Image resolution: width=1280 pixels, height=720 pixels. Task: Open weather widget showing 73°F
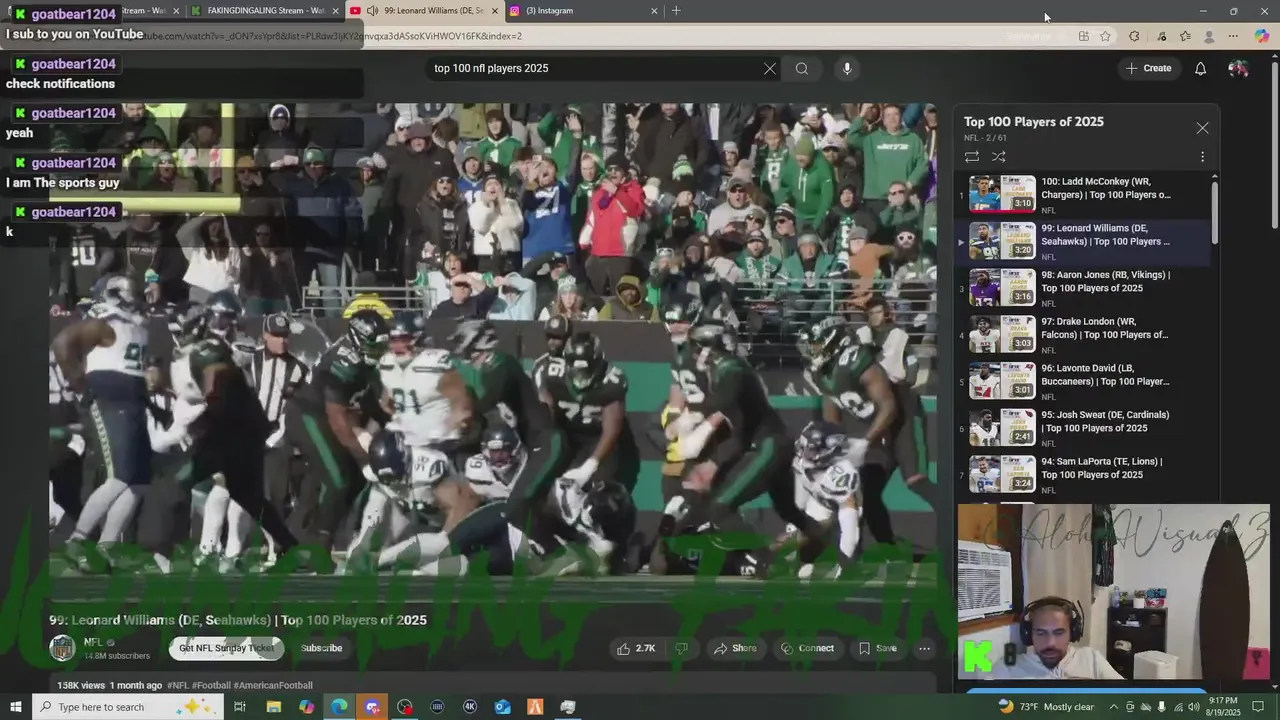pyautogui.click(x=1046, y=707)
